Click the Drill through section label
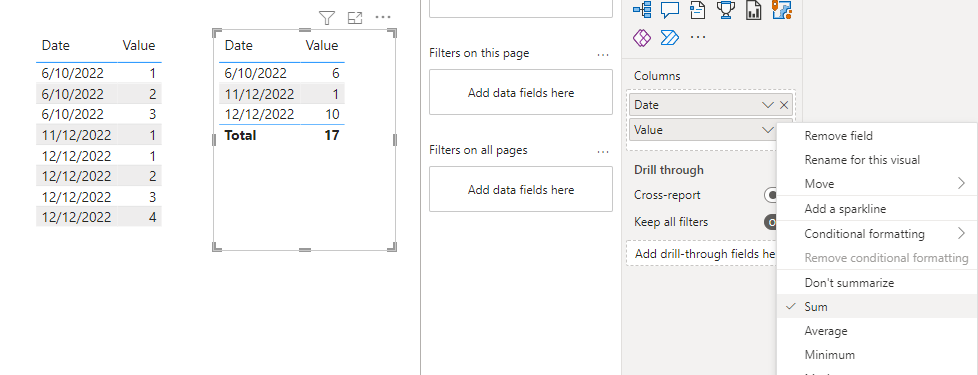 669,170
